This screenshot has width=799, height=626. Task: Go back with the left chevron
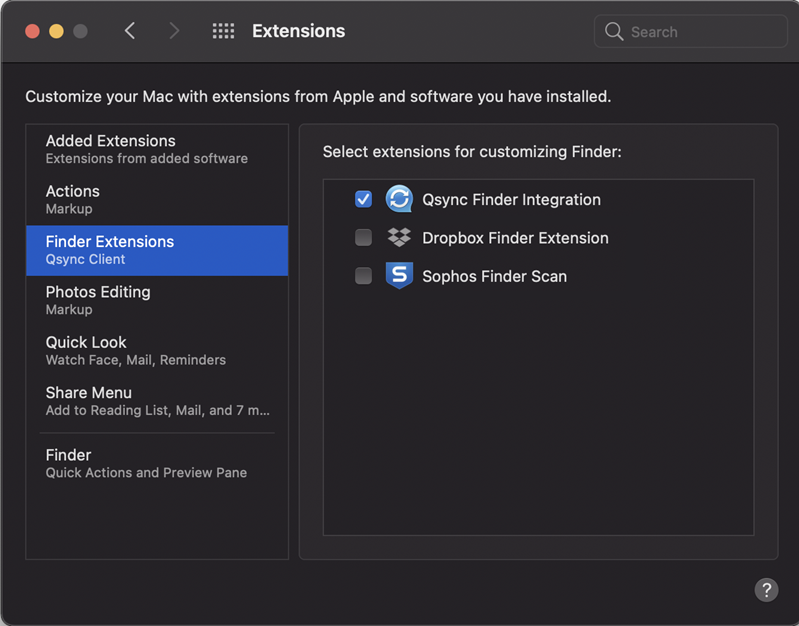130,31
